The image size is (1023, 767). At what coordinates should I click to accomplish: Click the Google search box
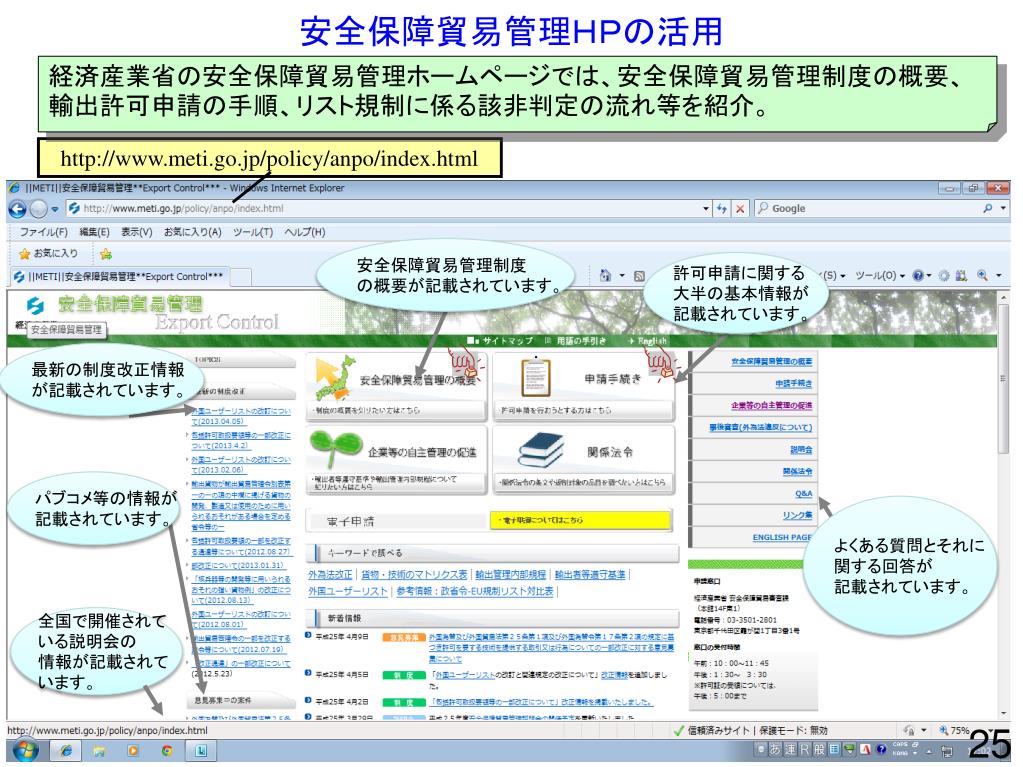click(x=868, y=209)
